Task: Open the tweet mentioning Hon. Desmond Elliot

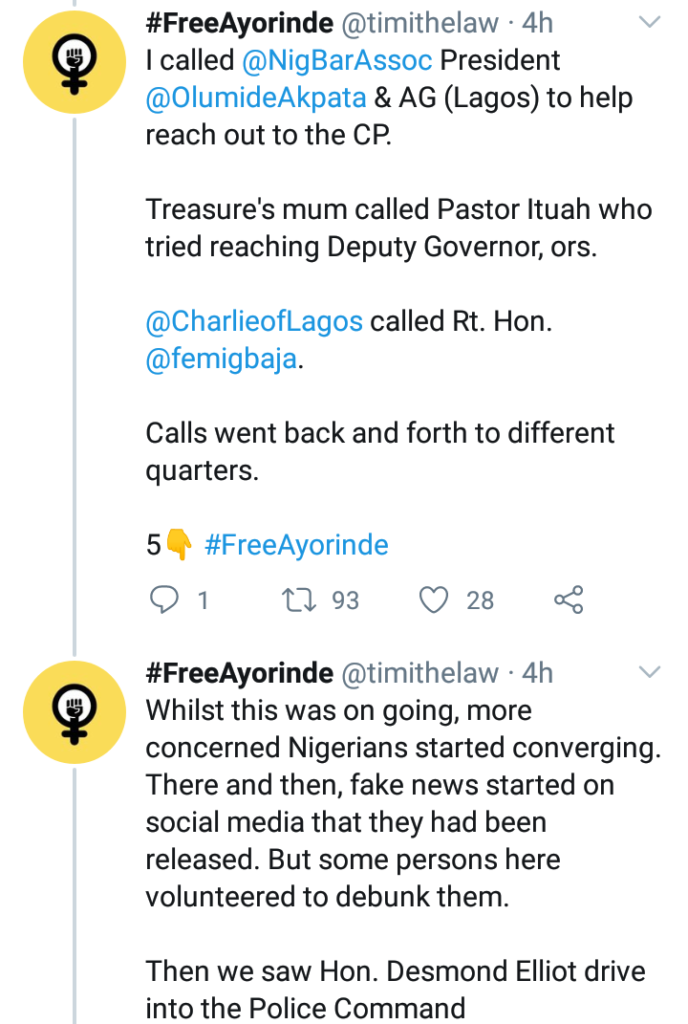Action: [400, 840]
